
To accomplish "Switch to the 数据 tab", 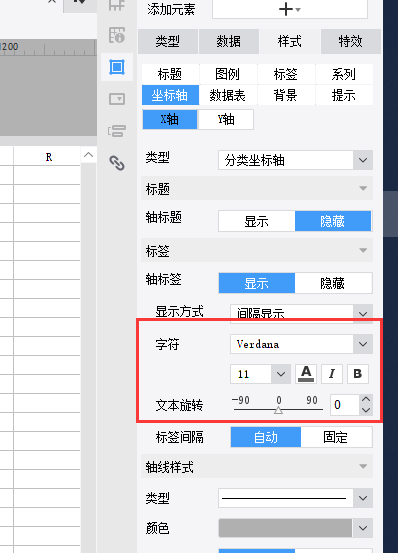I will [229, 41].
